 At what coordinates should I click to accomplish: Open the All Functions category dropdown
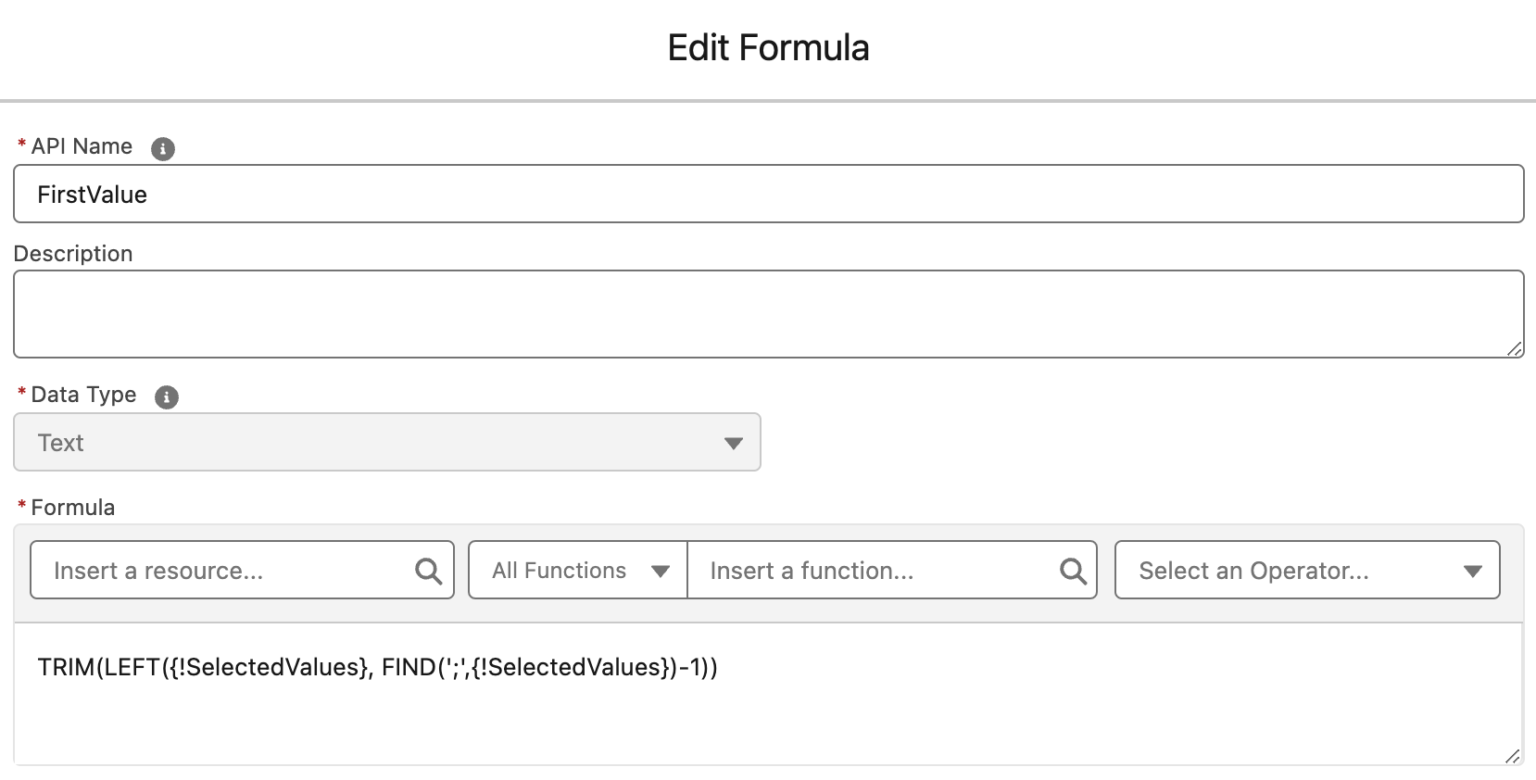tap(576, 570)
